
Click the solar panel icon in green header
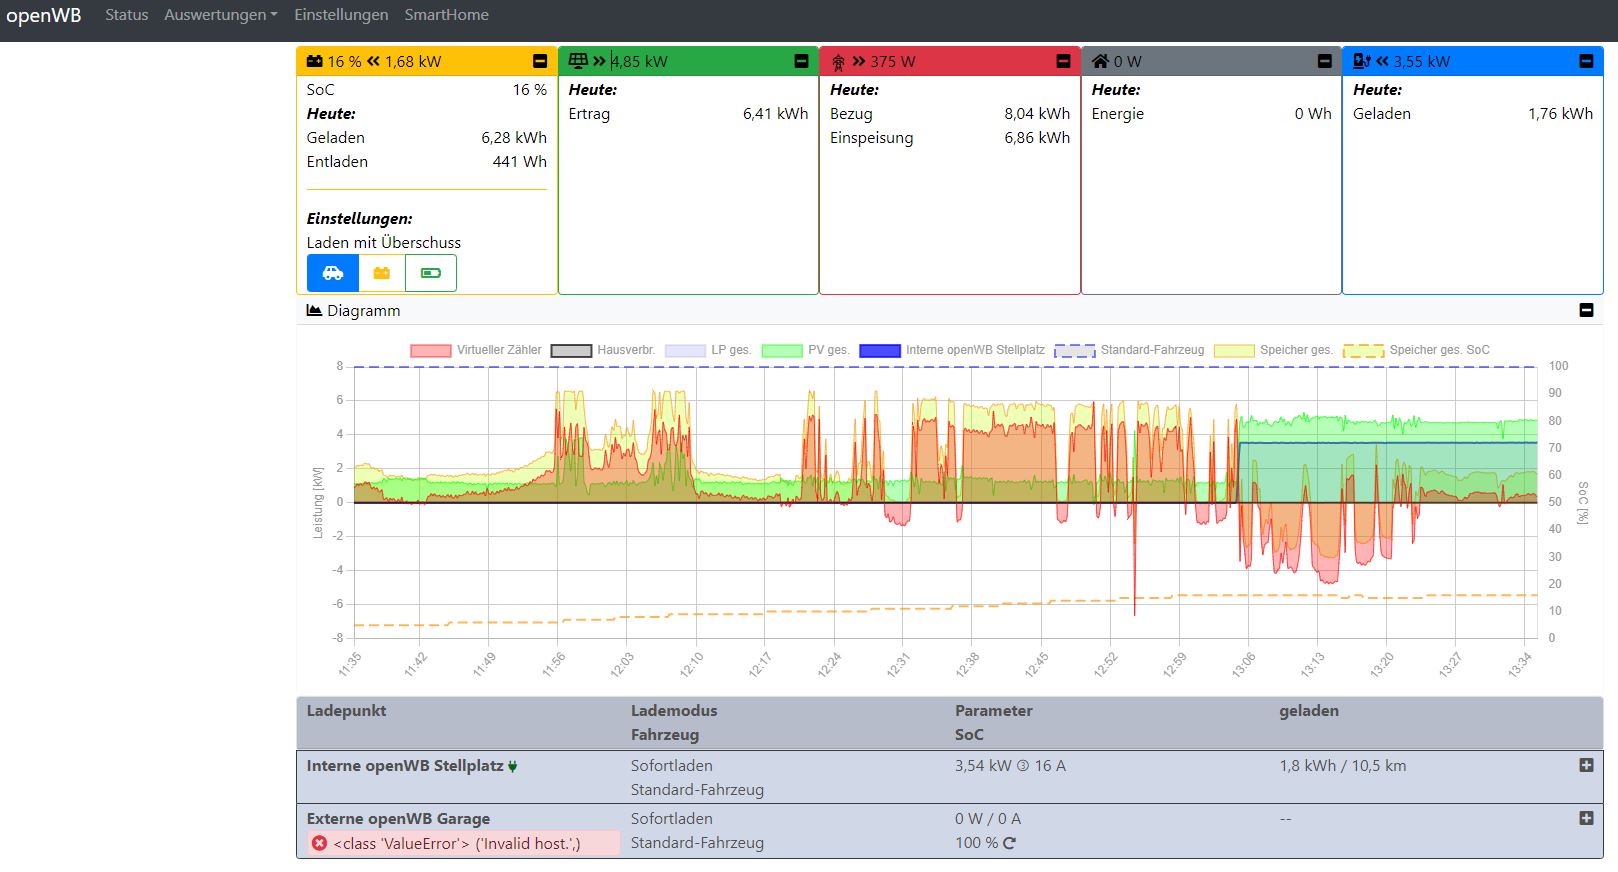[577, 61]
